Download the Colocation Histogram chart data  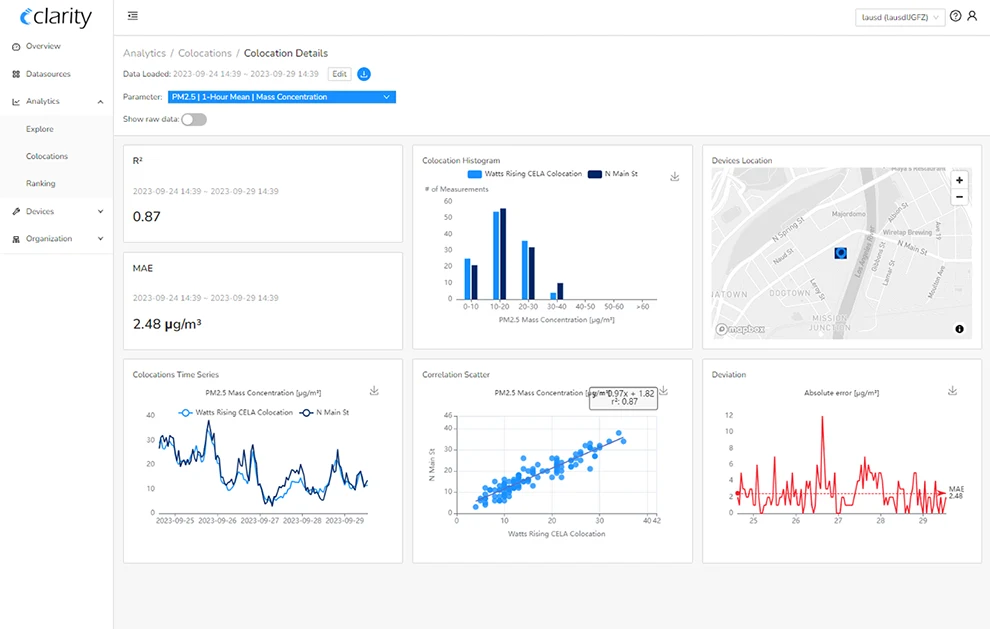pyautogui.click(x=674, y=176)
